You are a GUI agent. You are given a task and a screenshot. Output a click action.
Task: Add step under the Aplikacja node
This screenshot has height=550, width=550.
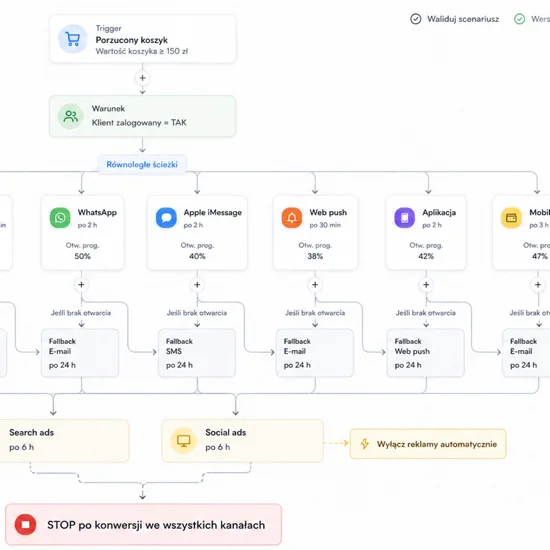(426, 285)
